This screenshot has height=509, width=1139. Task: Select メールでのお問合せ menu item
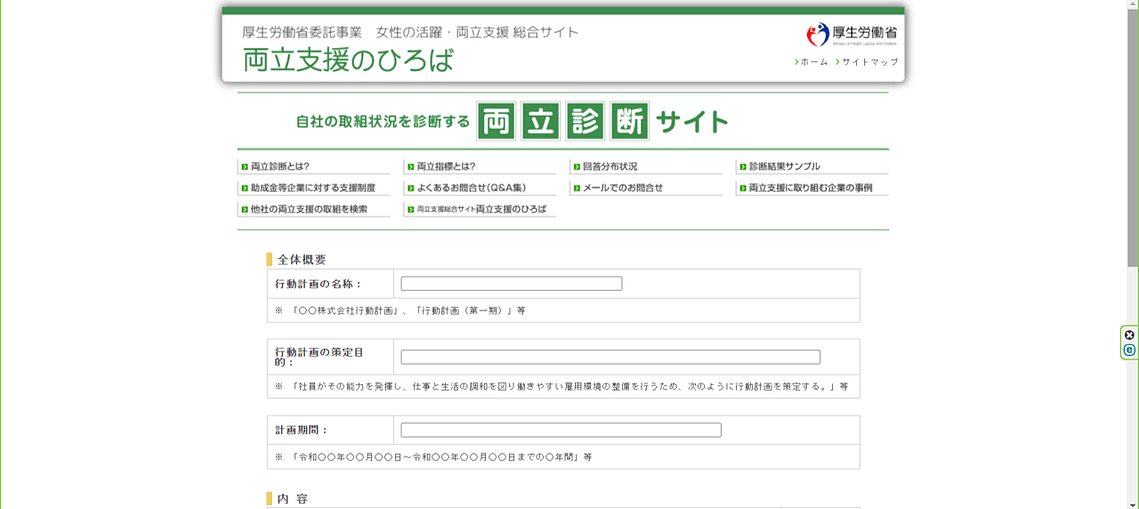[x=622, y=188]
